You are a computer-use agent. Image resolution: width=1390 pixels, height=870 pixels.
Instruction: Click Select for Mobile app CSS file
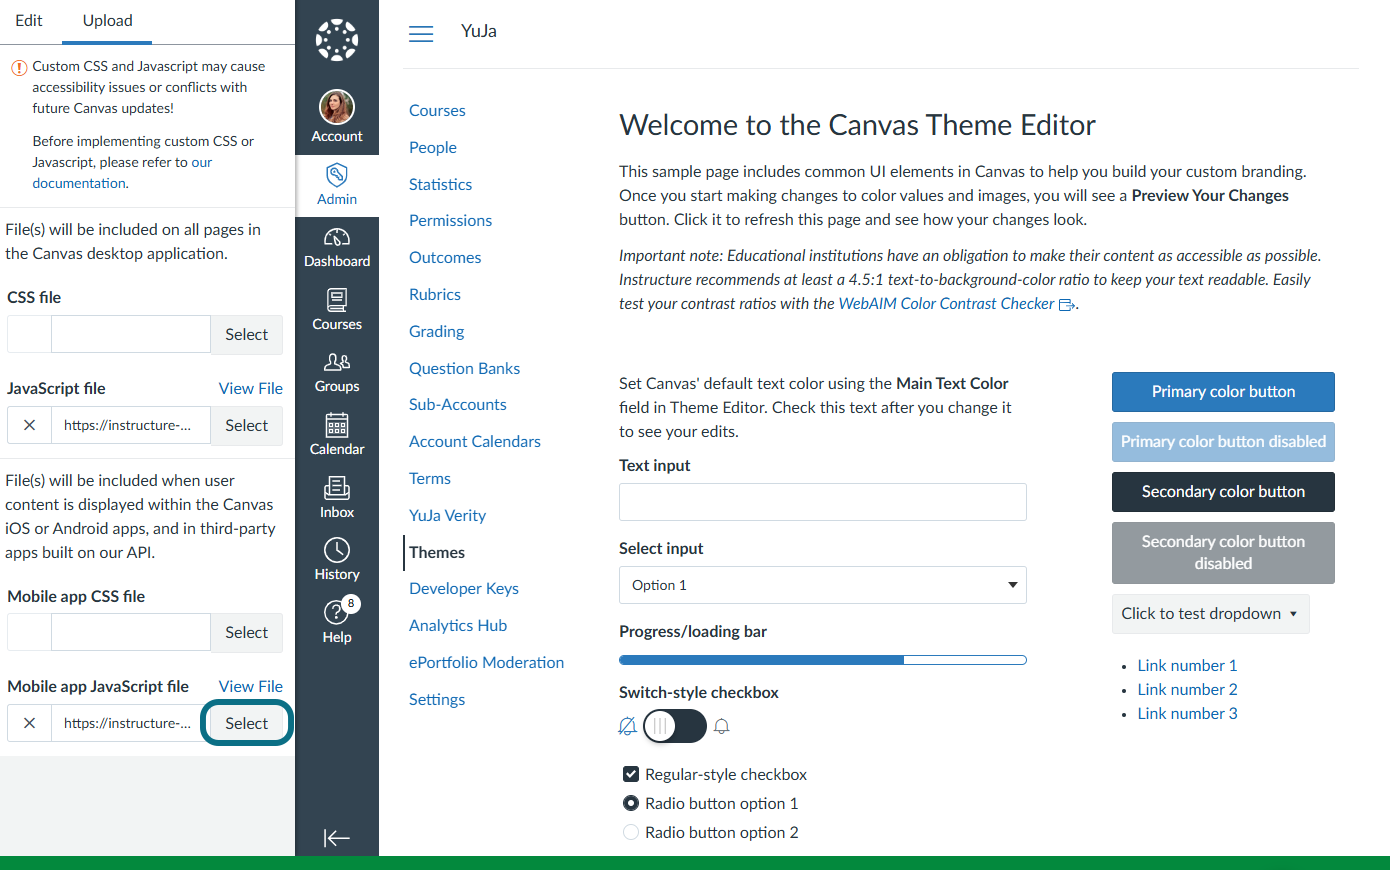[x=247, y=632]
